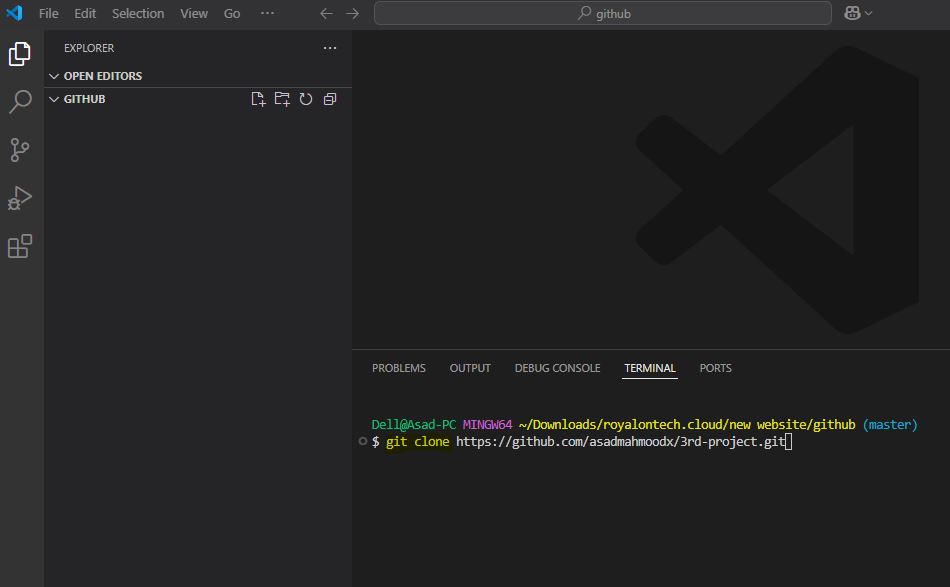Switch to the Problems tab
This screenshot has height=587, width=950.
[x=399, y=368]
